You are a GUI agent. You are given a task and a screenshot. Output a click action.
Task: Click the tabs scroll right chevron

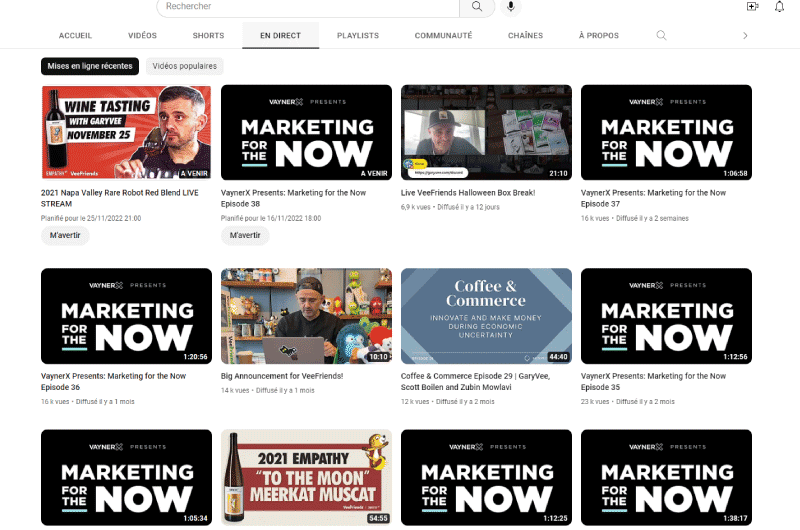click(x=745, y=36)
